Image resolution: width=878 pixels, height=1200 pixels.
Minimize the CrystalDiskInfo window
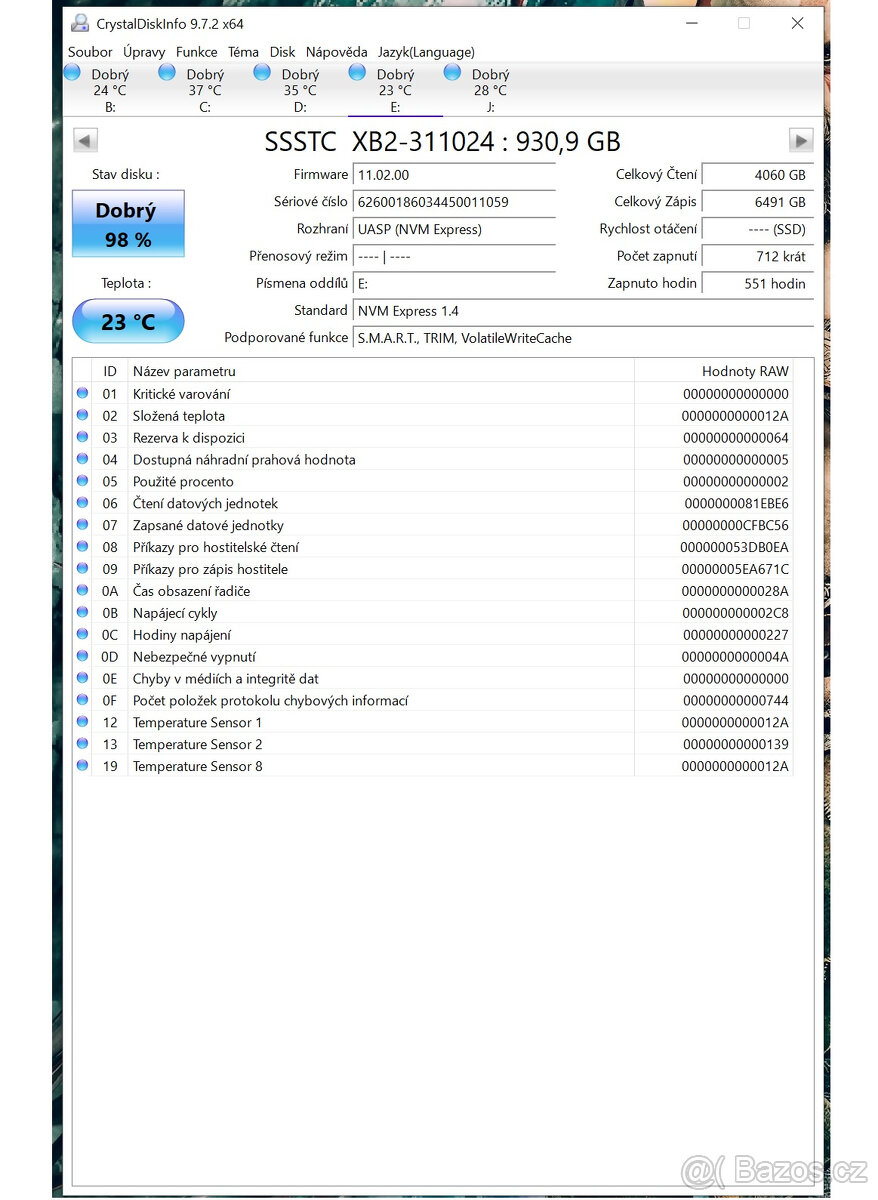pos(691,23)
